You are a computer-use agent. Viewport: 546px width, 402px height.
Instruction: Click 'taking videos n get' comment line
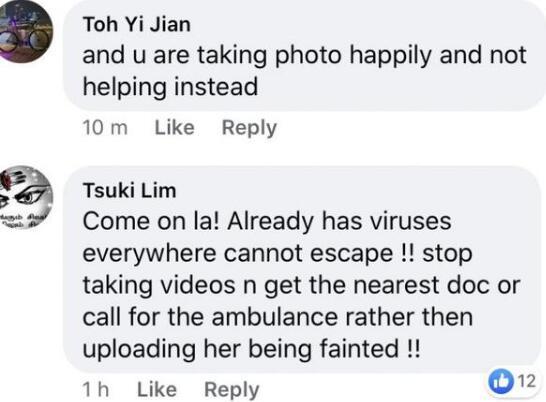click(x=192, y=285)
